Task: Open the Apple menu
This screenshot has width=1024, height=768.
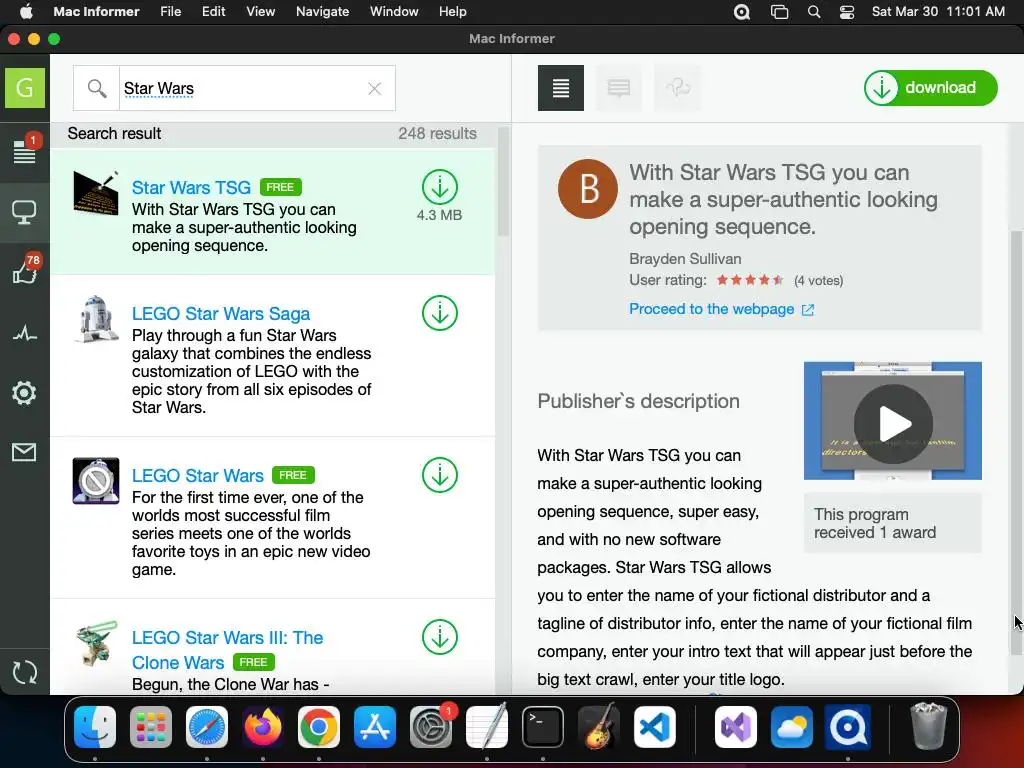Action: (26, 12)
